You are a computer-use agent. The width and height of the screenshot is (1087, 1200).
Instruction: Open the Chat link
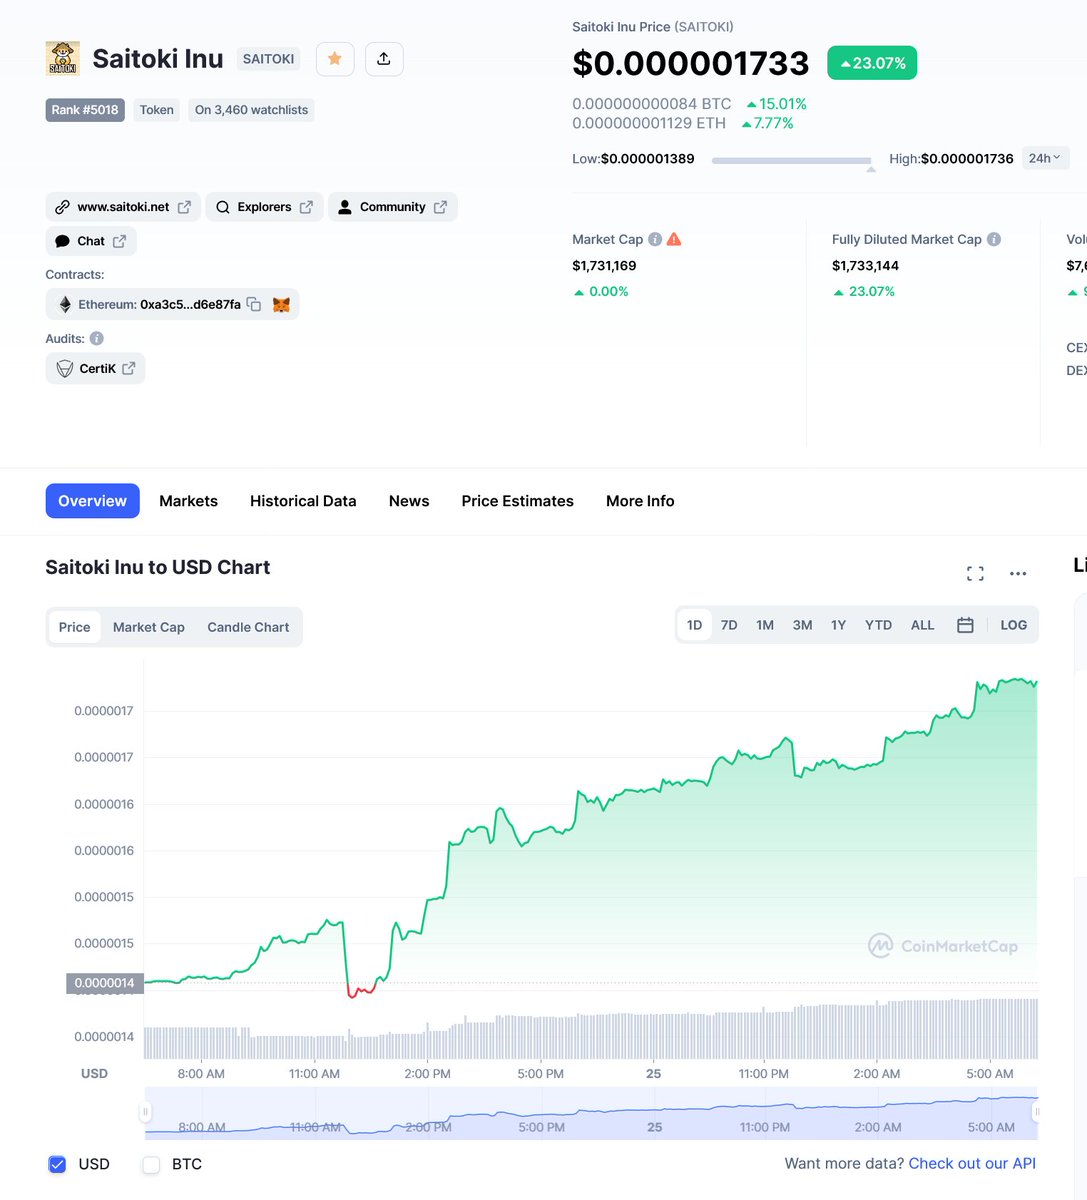click(x=91, y=241)
